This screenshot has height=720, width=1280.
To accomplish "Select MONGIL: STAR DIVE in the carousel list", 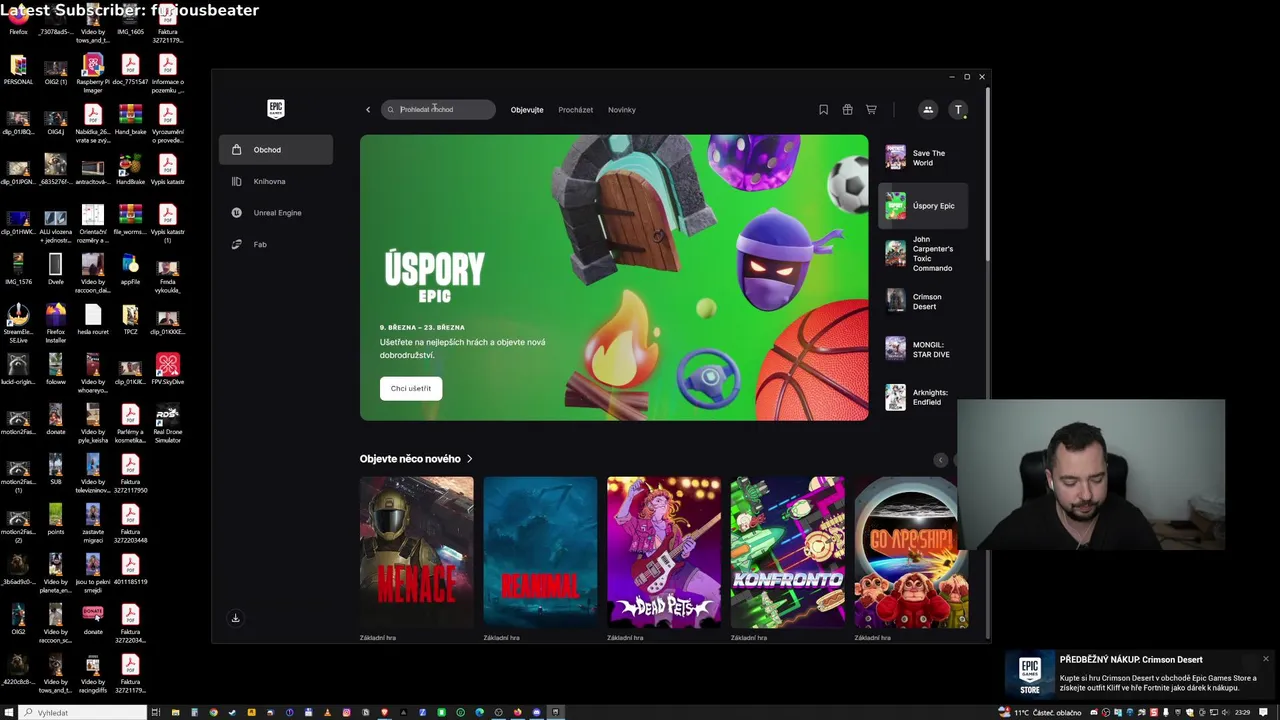I will pos(923,349).
